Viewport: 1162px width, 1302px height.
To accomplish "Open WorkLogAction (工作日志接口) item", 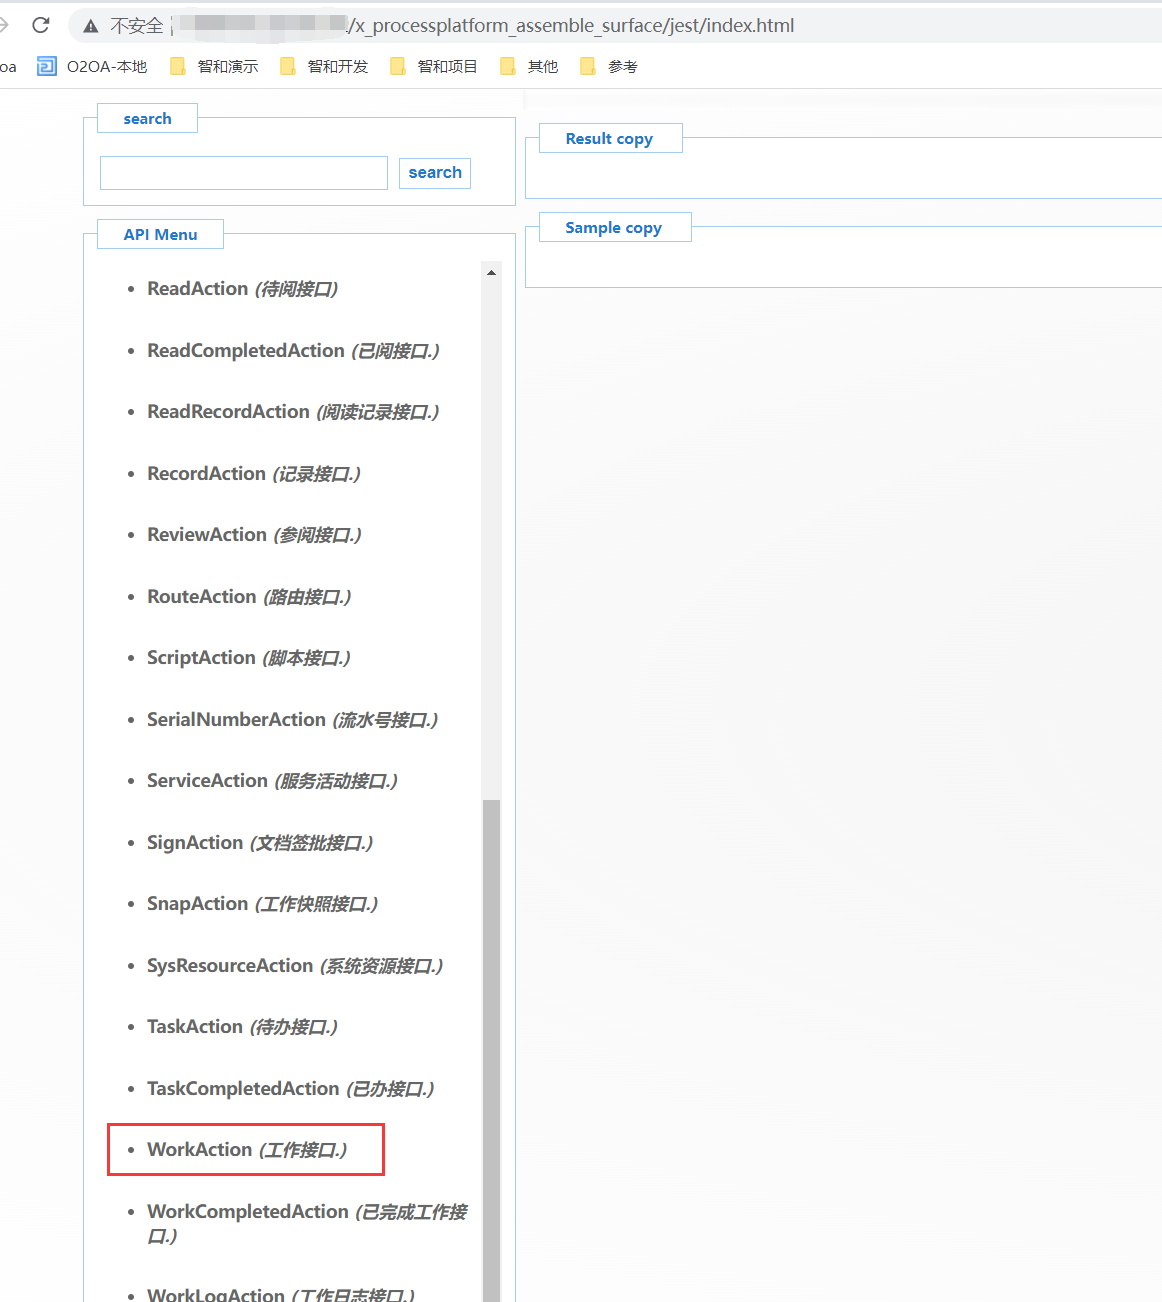I will (281, 1294).
